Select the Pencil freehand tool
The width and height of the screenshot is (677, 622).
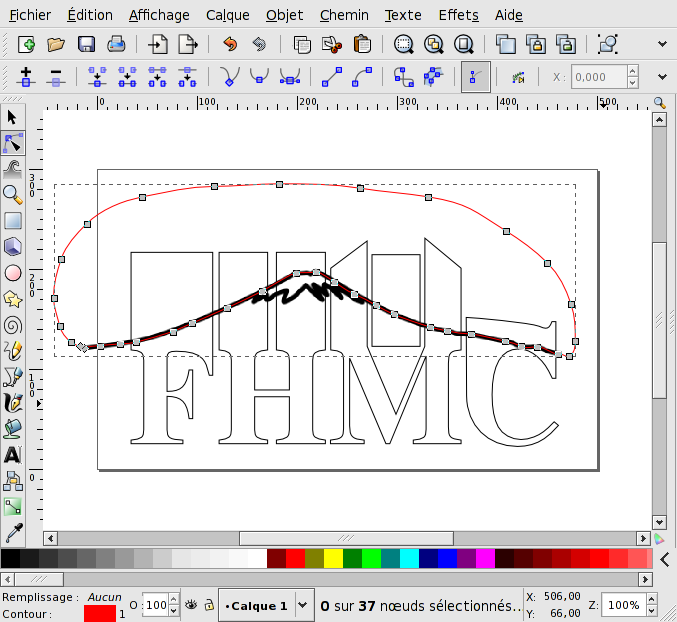click(x=13, y=351)
